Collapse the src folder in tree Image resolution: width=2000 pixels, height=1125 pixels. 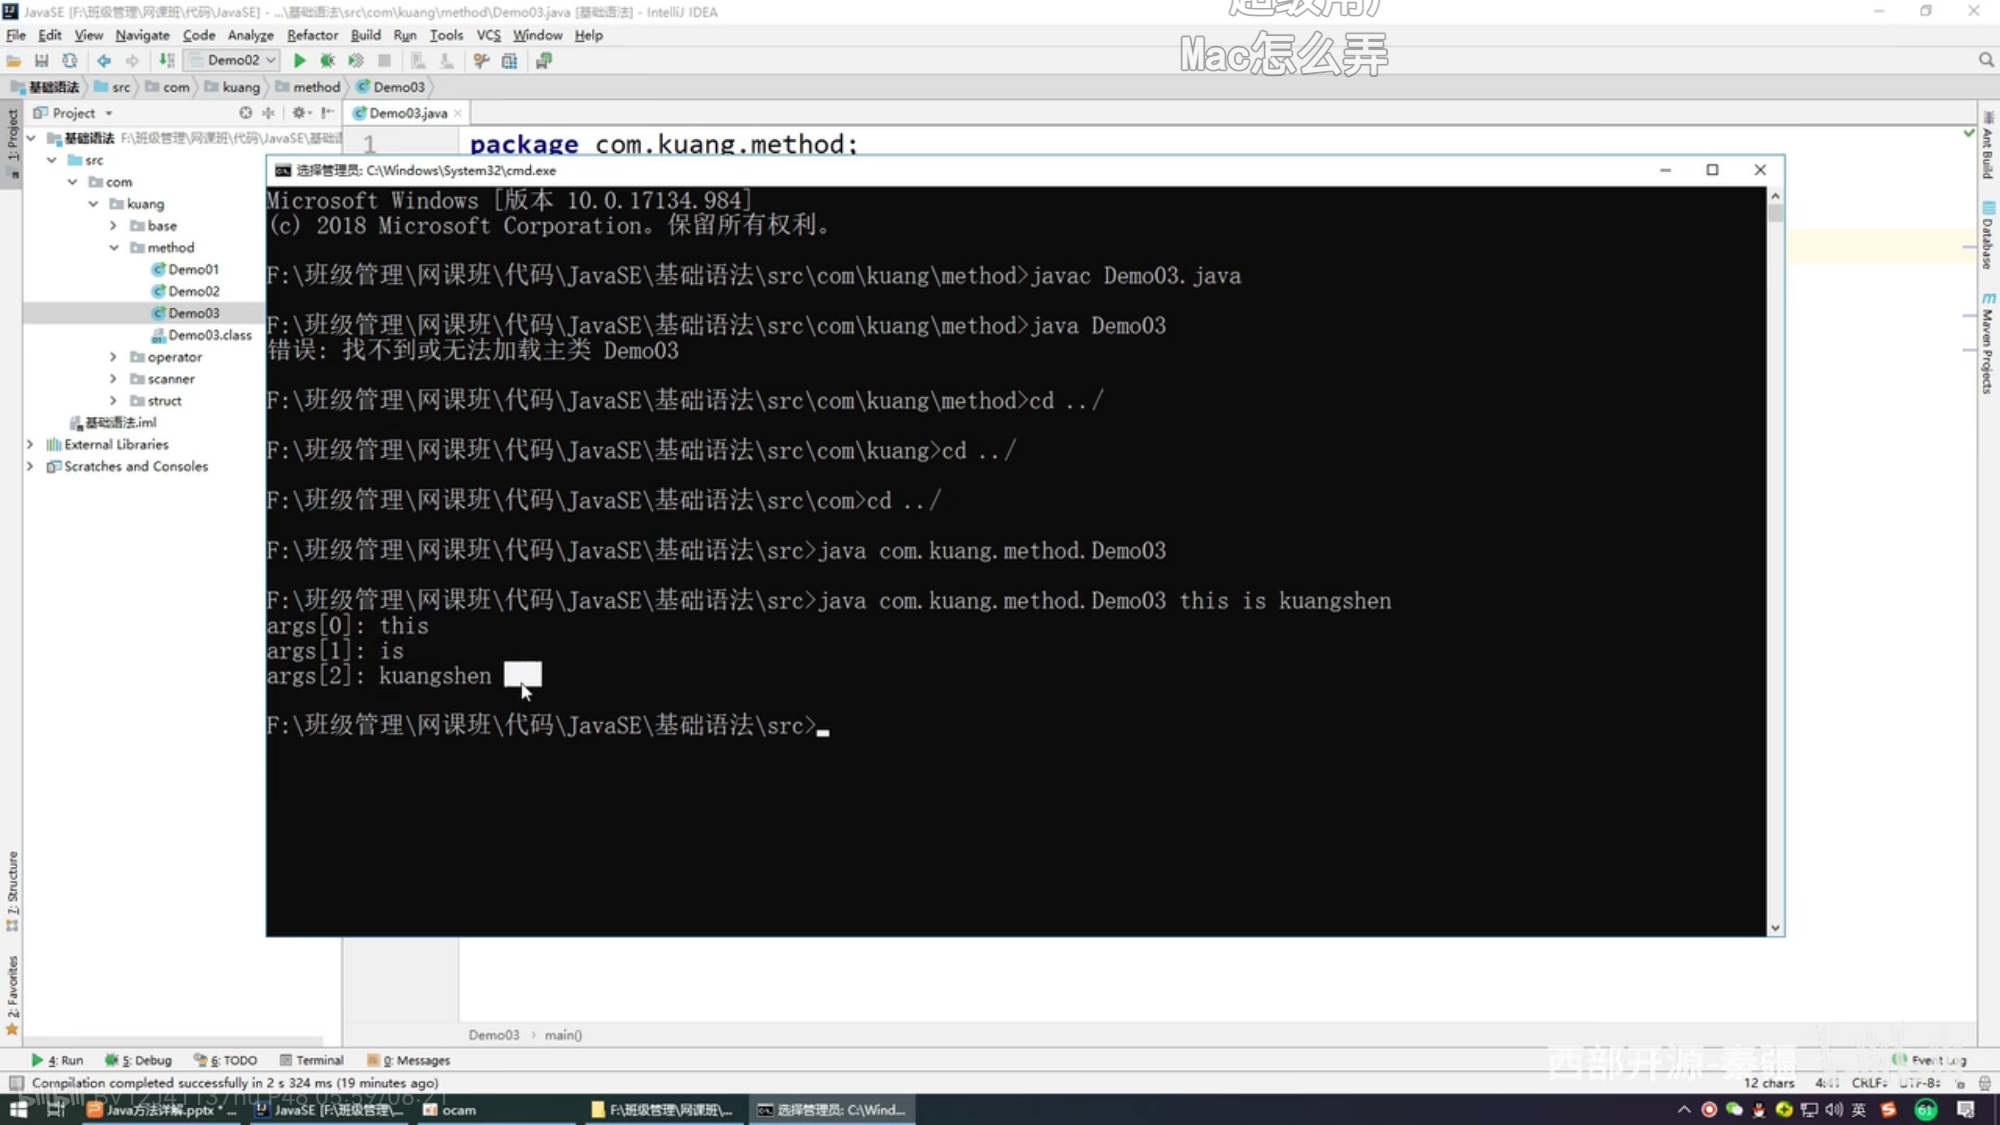point(52,160)
